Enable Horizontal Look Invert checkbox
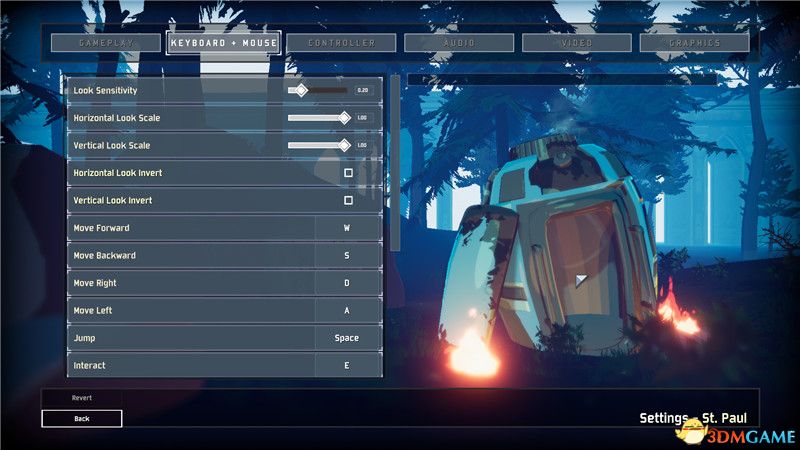 (x=348, y=173)
